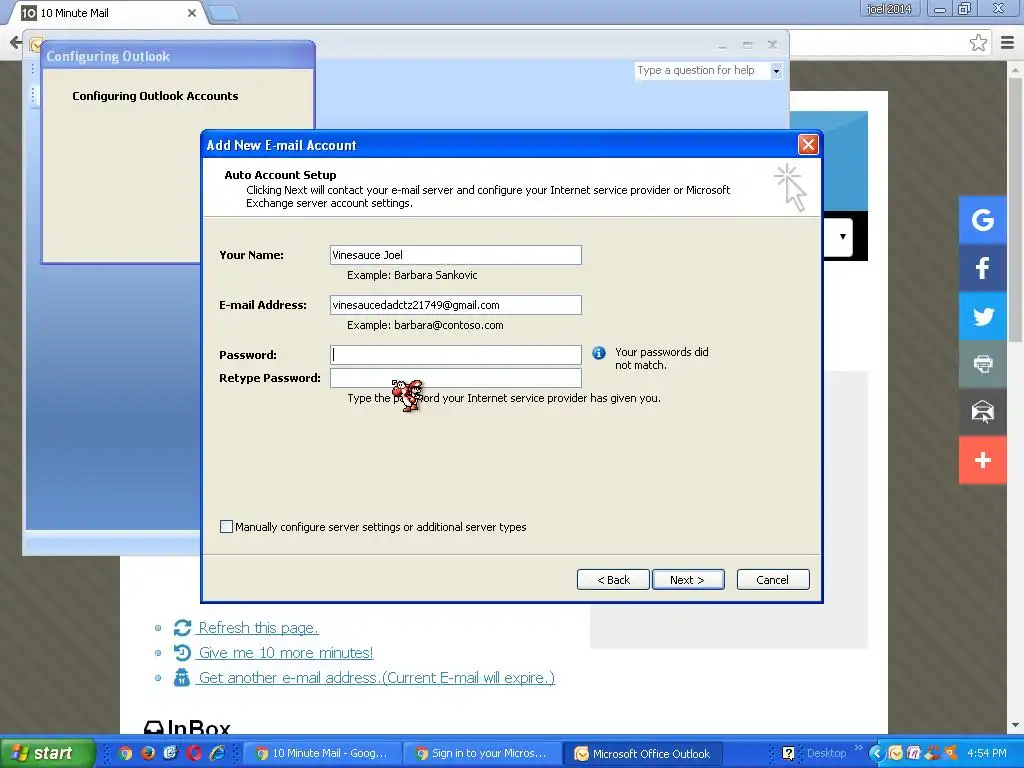Click the scrollbar down arrow
Screen dimensions: 1024x768
pyautogui.click(x=1016, y=725)
